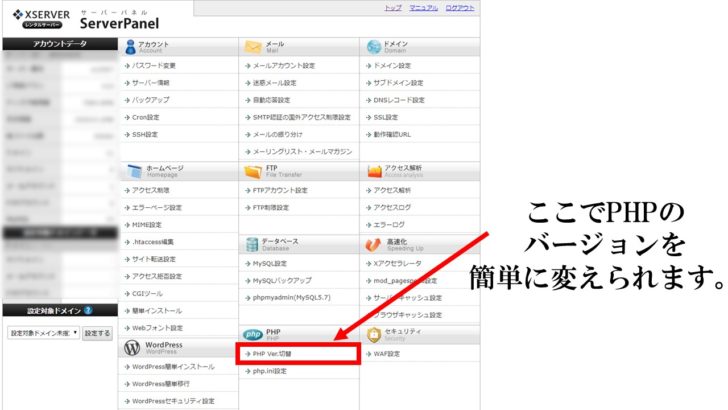Viewport: 728px width, 410px height.
Task: Open WAF設定
Action: point(386,354)
